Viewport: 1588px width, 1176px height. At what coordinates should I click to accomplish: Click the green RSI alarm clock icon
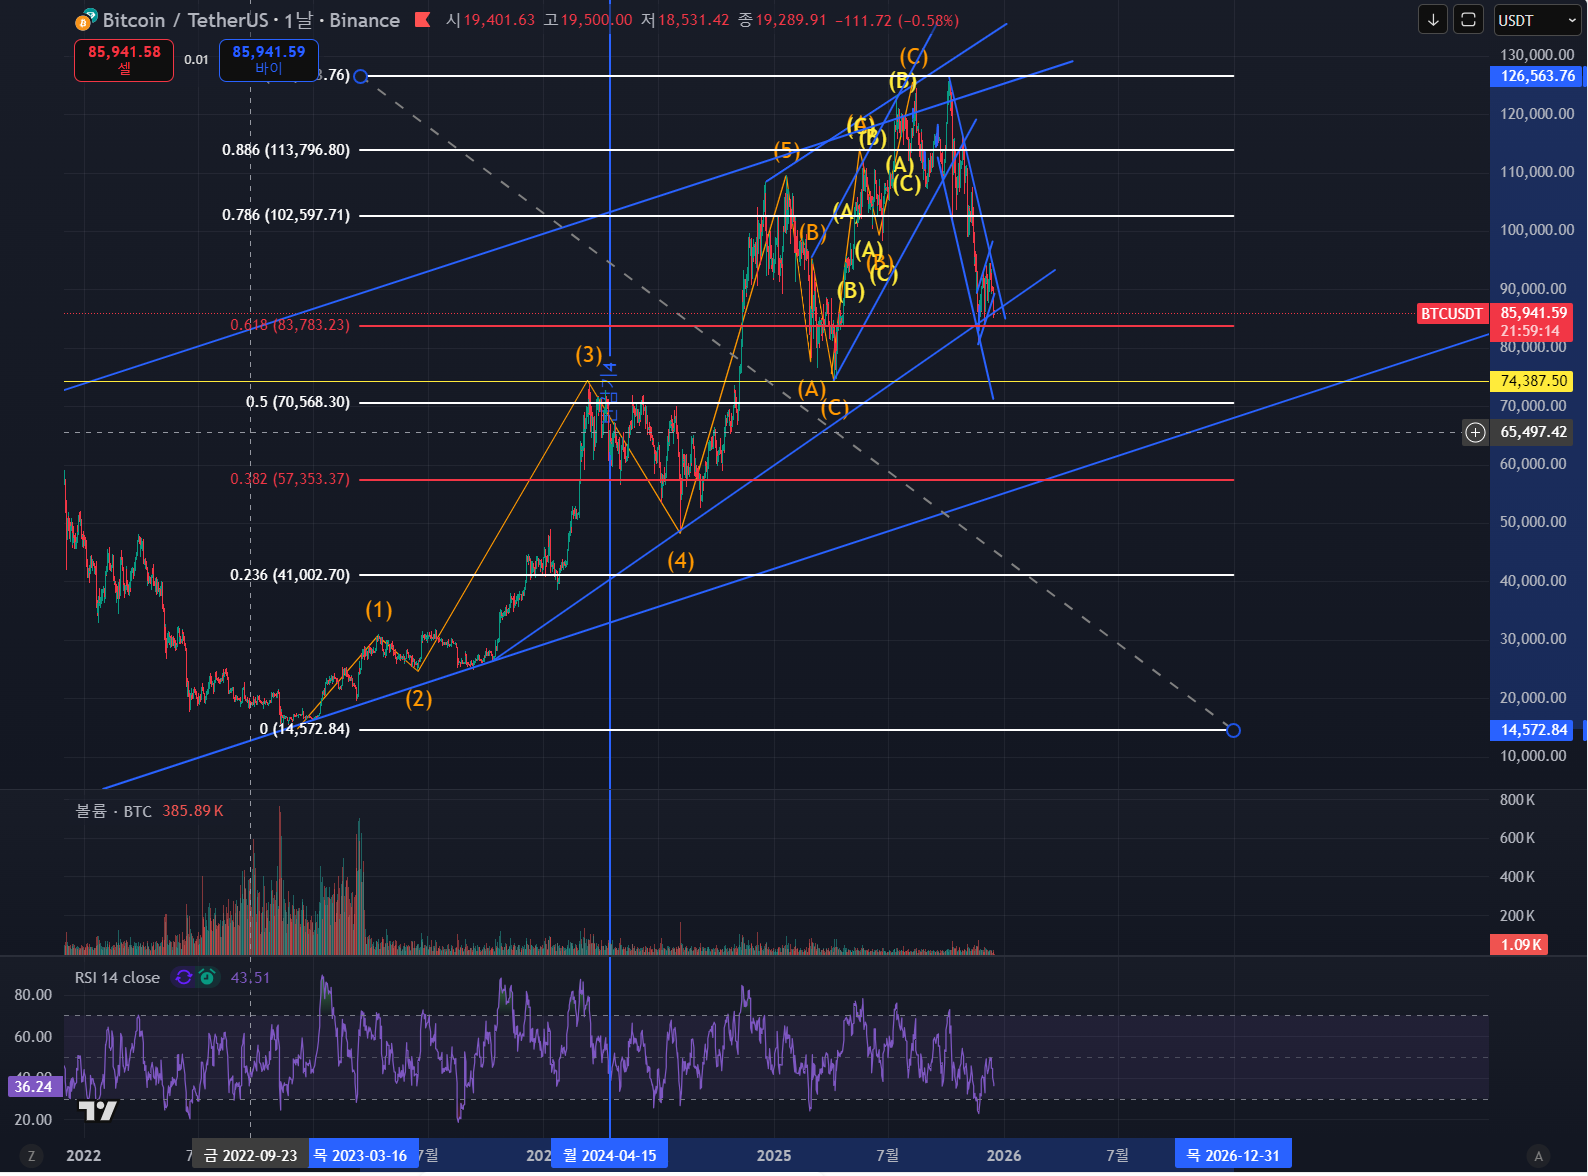[x=207, y=977]
